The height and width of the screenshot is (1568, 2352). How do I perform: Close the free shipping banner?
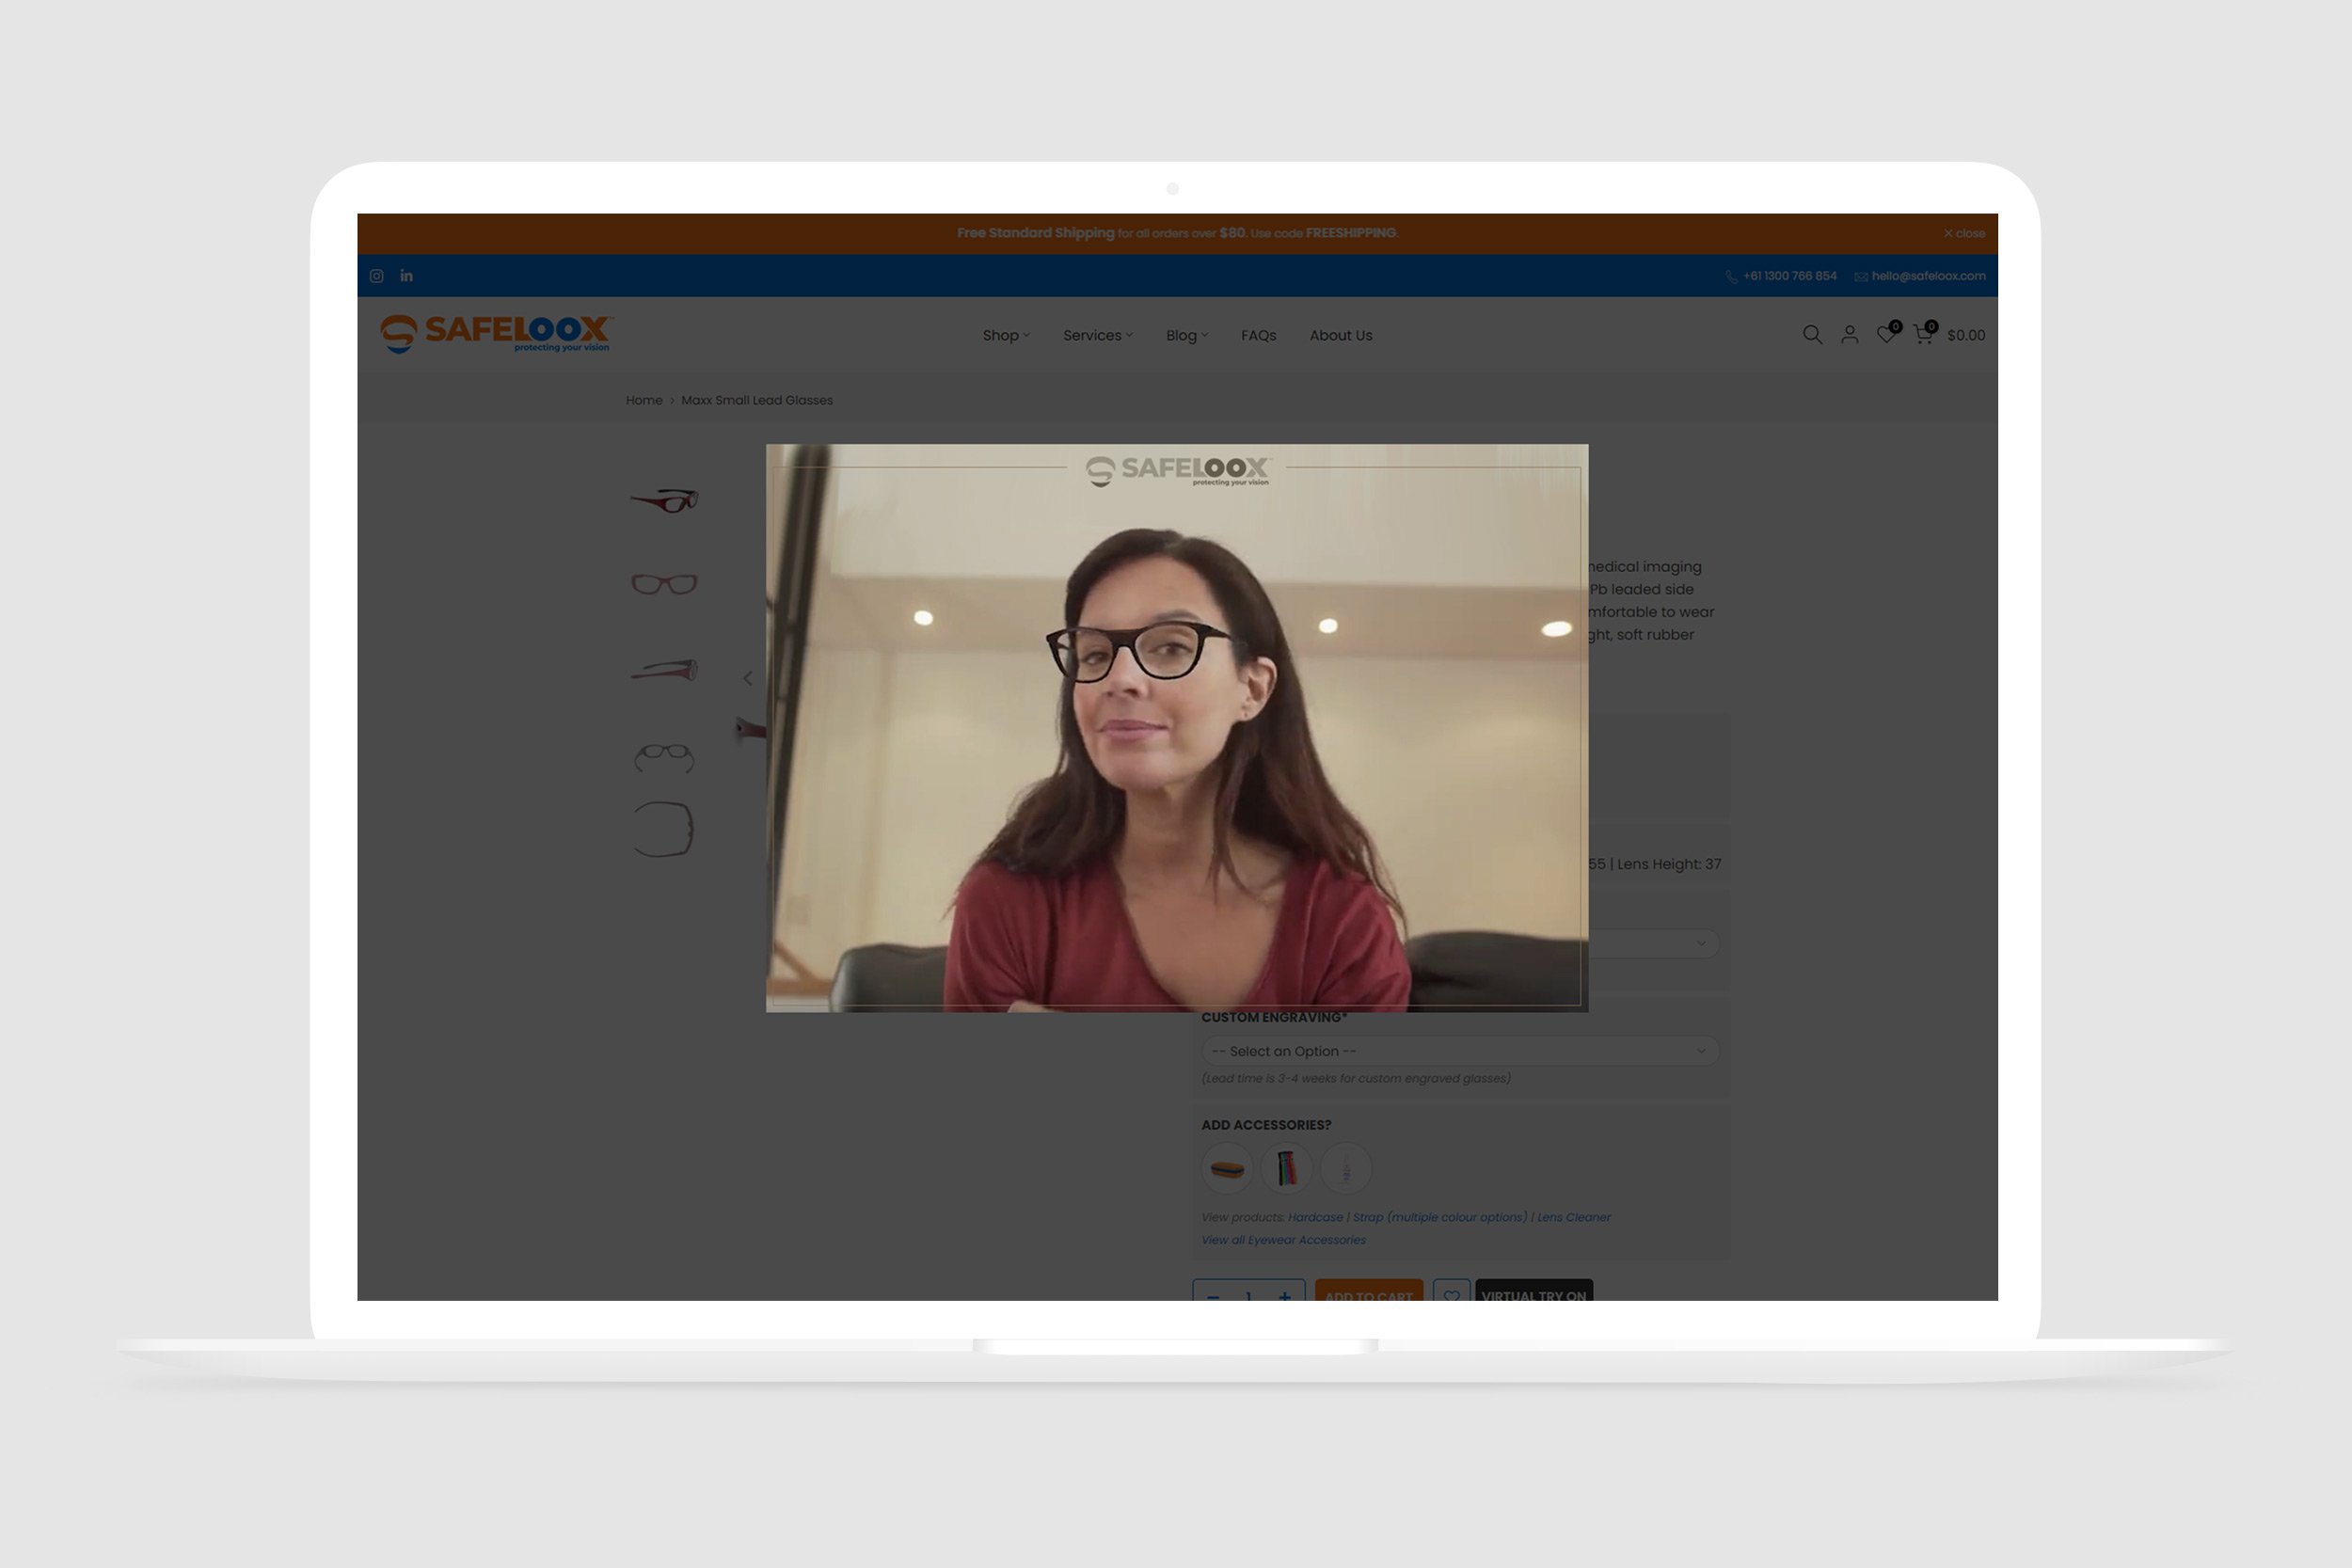(1964, 233)
